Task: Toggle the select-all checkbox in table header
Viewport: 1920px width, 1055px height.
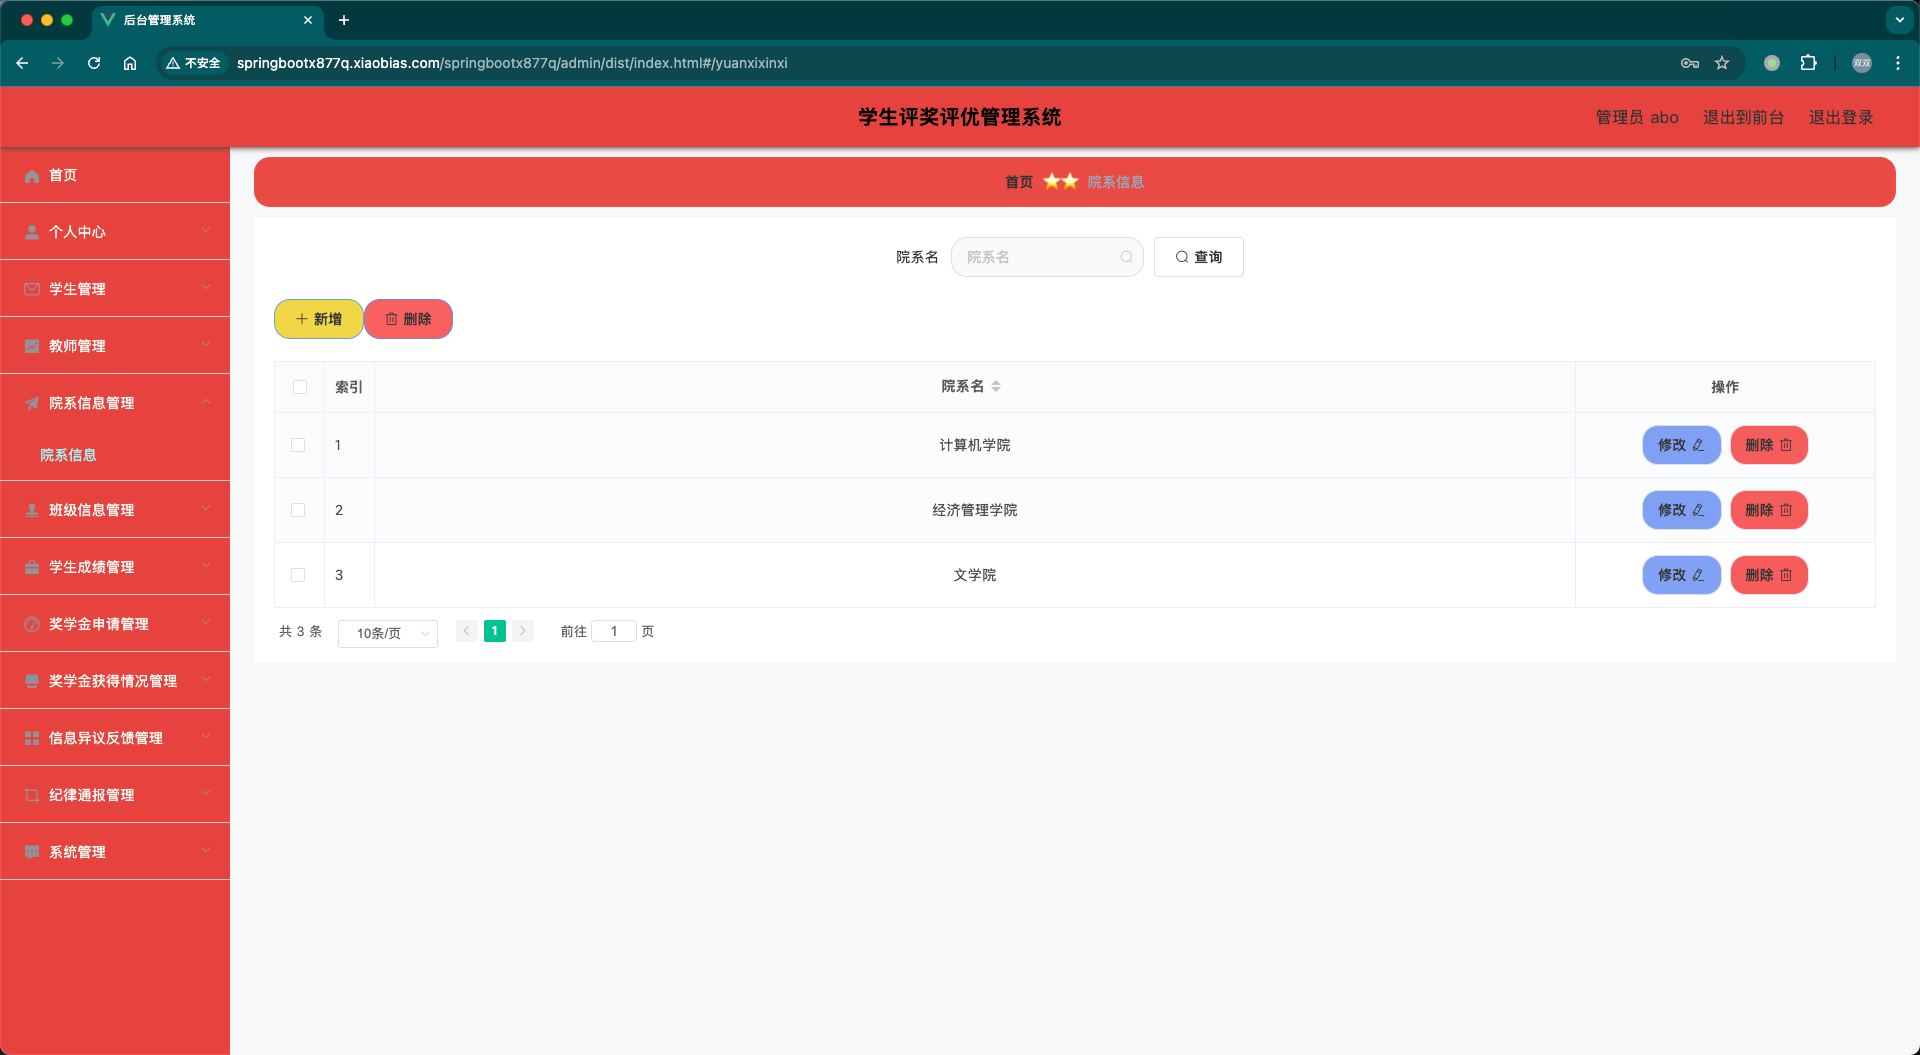Action: point(300,387)
